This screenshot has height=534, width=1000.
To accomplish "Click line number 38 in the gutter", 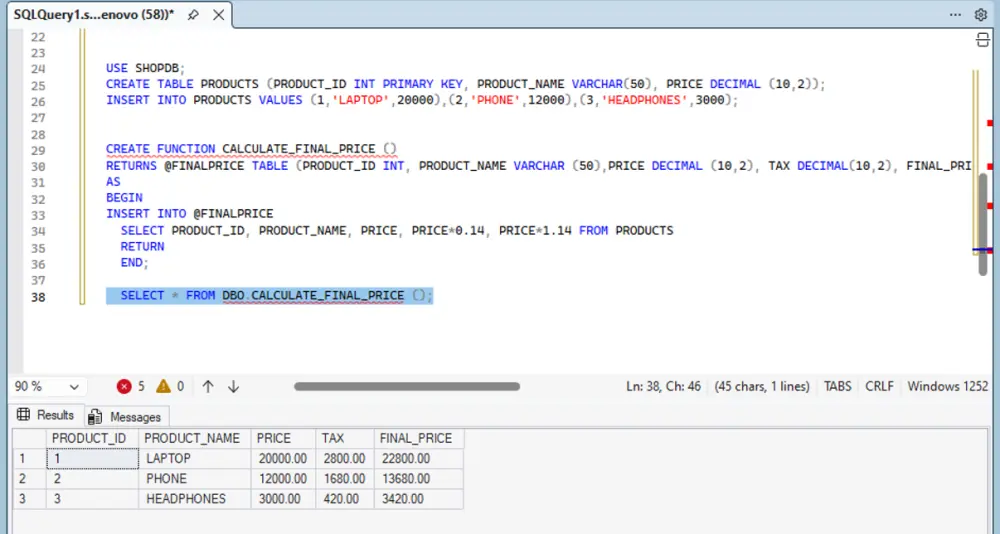I will [x=38, y=297].
